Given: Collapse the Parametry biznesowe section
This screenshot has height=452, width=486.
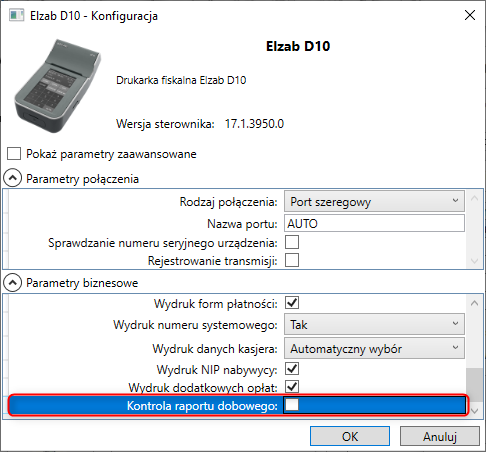Looking at the screenshot, I should point(12,283).
